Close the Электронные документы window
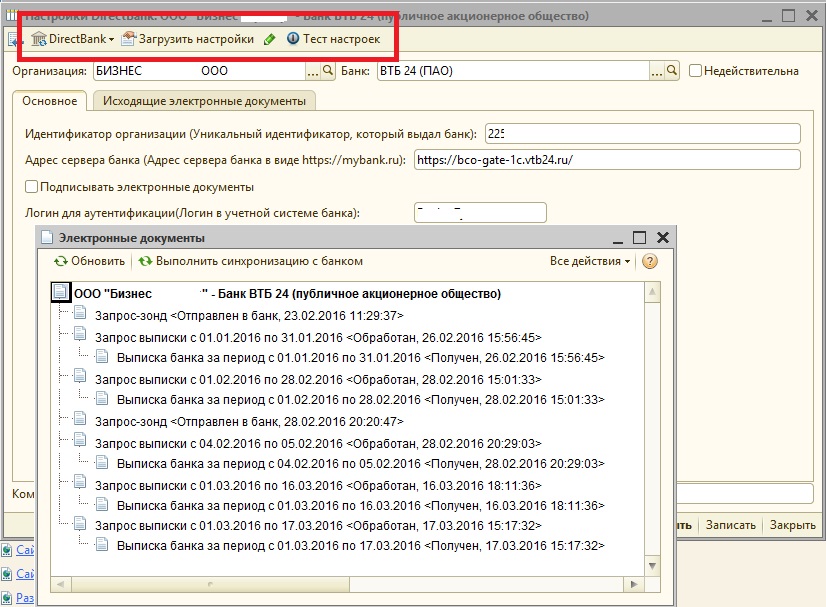This screenshot has width=826, height=607. tap(663, 238)
